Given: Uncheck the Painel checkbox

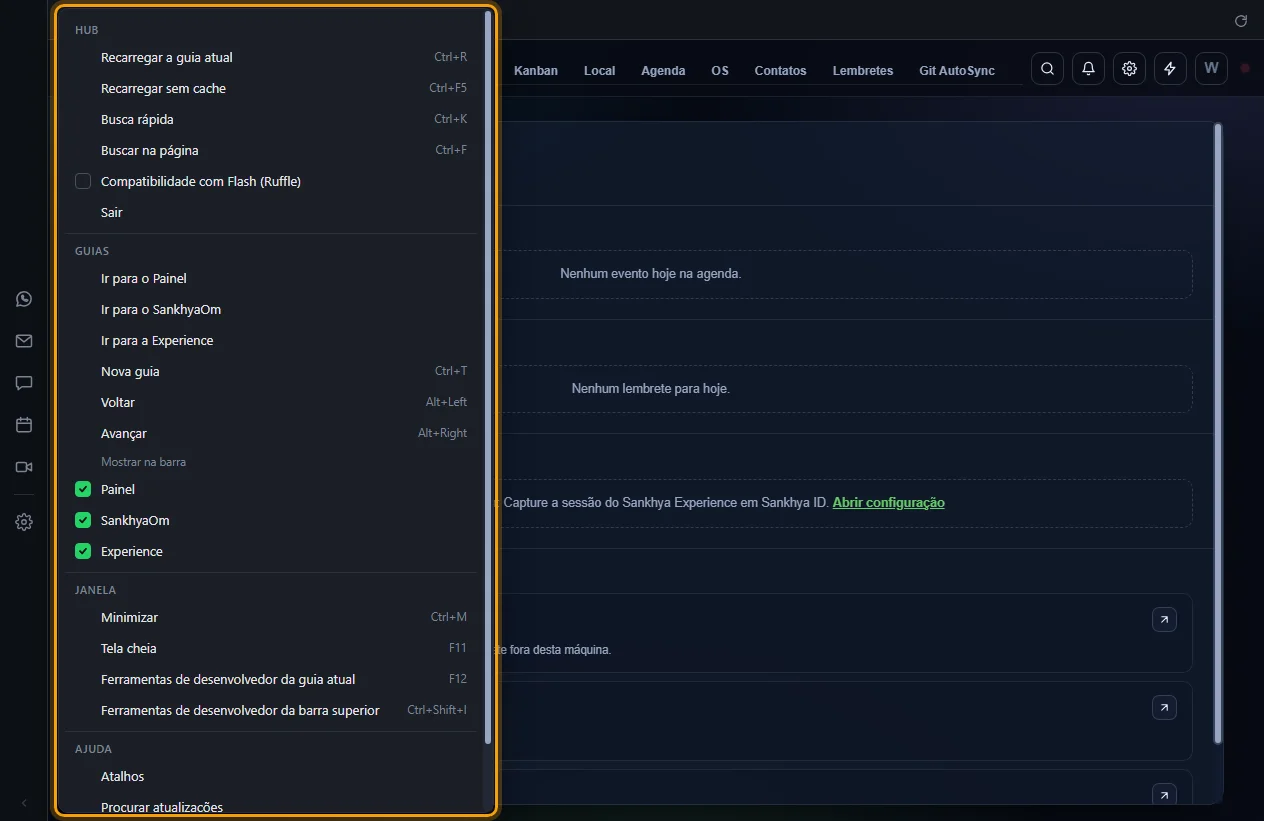Looking at the screenshot, I should 83,489.
